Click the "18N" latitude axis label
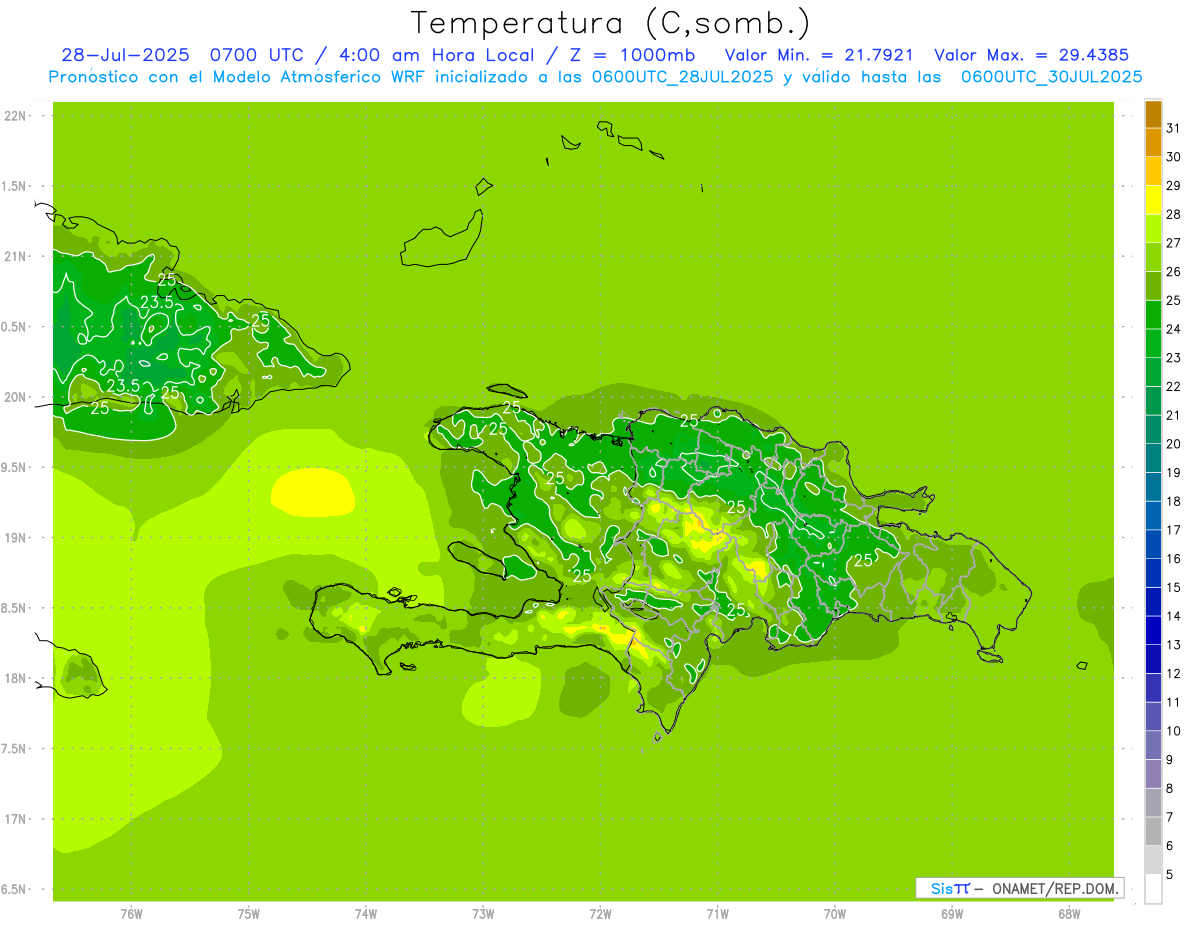1200x927 pixels. pos(15,678)
